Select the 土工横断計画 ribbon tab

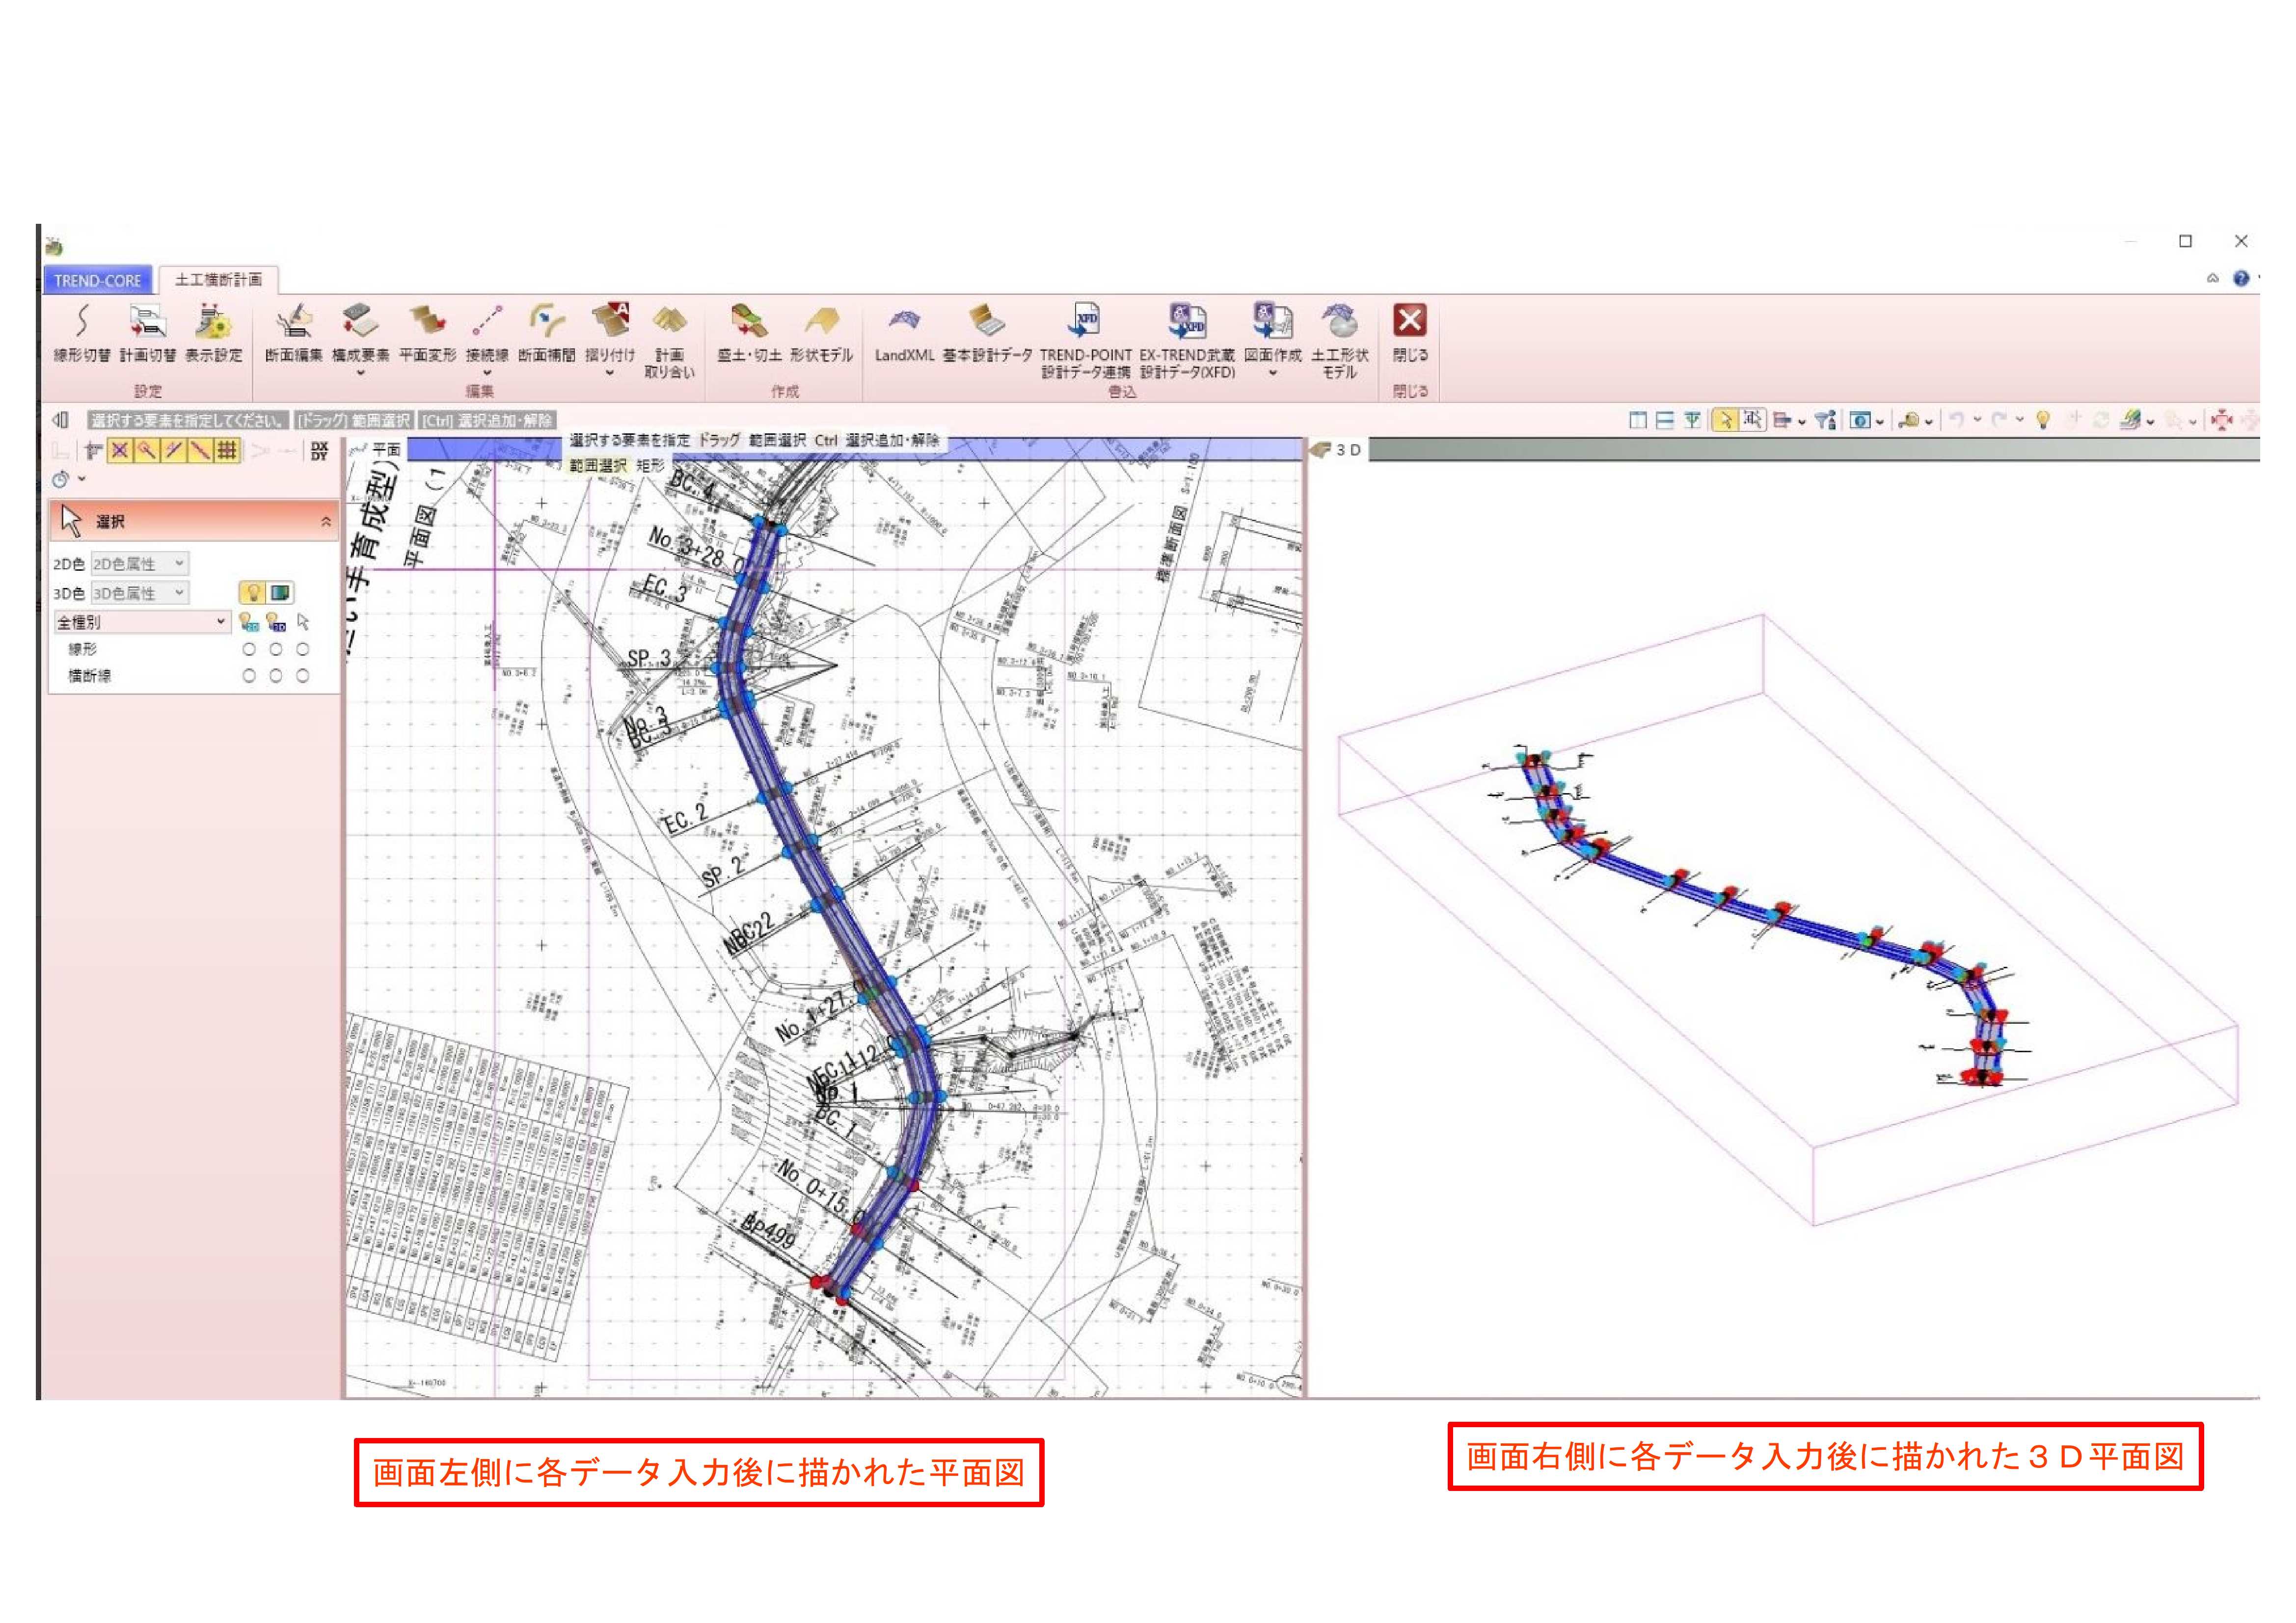click(218, 280)
